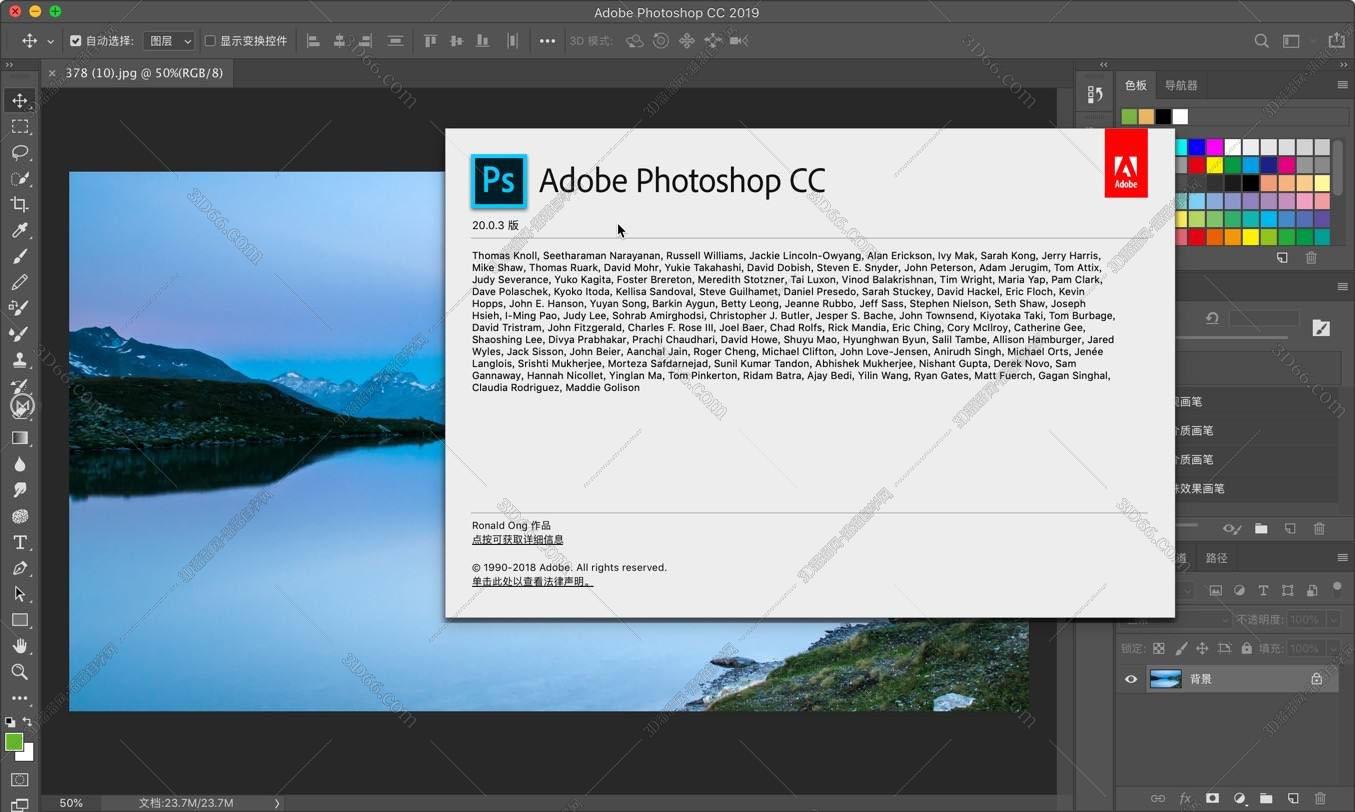The image size is (1355, 812).
Task: Toggle Quick Mask mode icon
Action: coord(20,780)
